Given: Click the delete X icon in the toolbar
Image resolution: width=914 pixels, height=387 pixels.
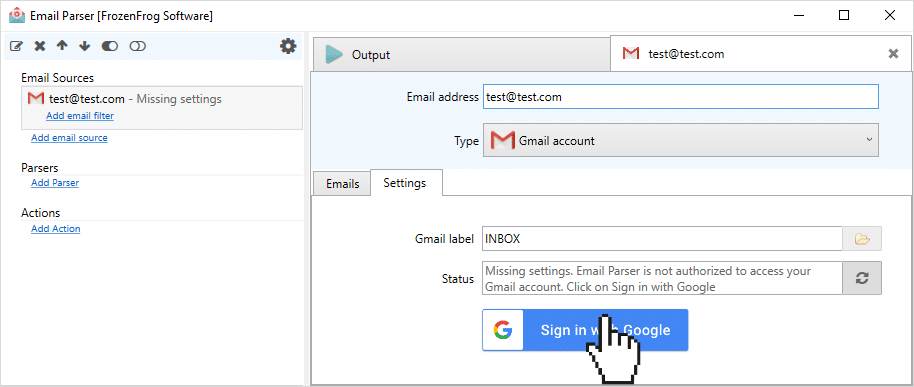Looking at the screenshot, I should [40, 46].
